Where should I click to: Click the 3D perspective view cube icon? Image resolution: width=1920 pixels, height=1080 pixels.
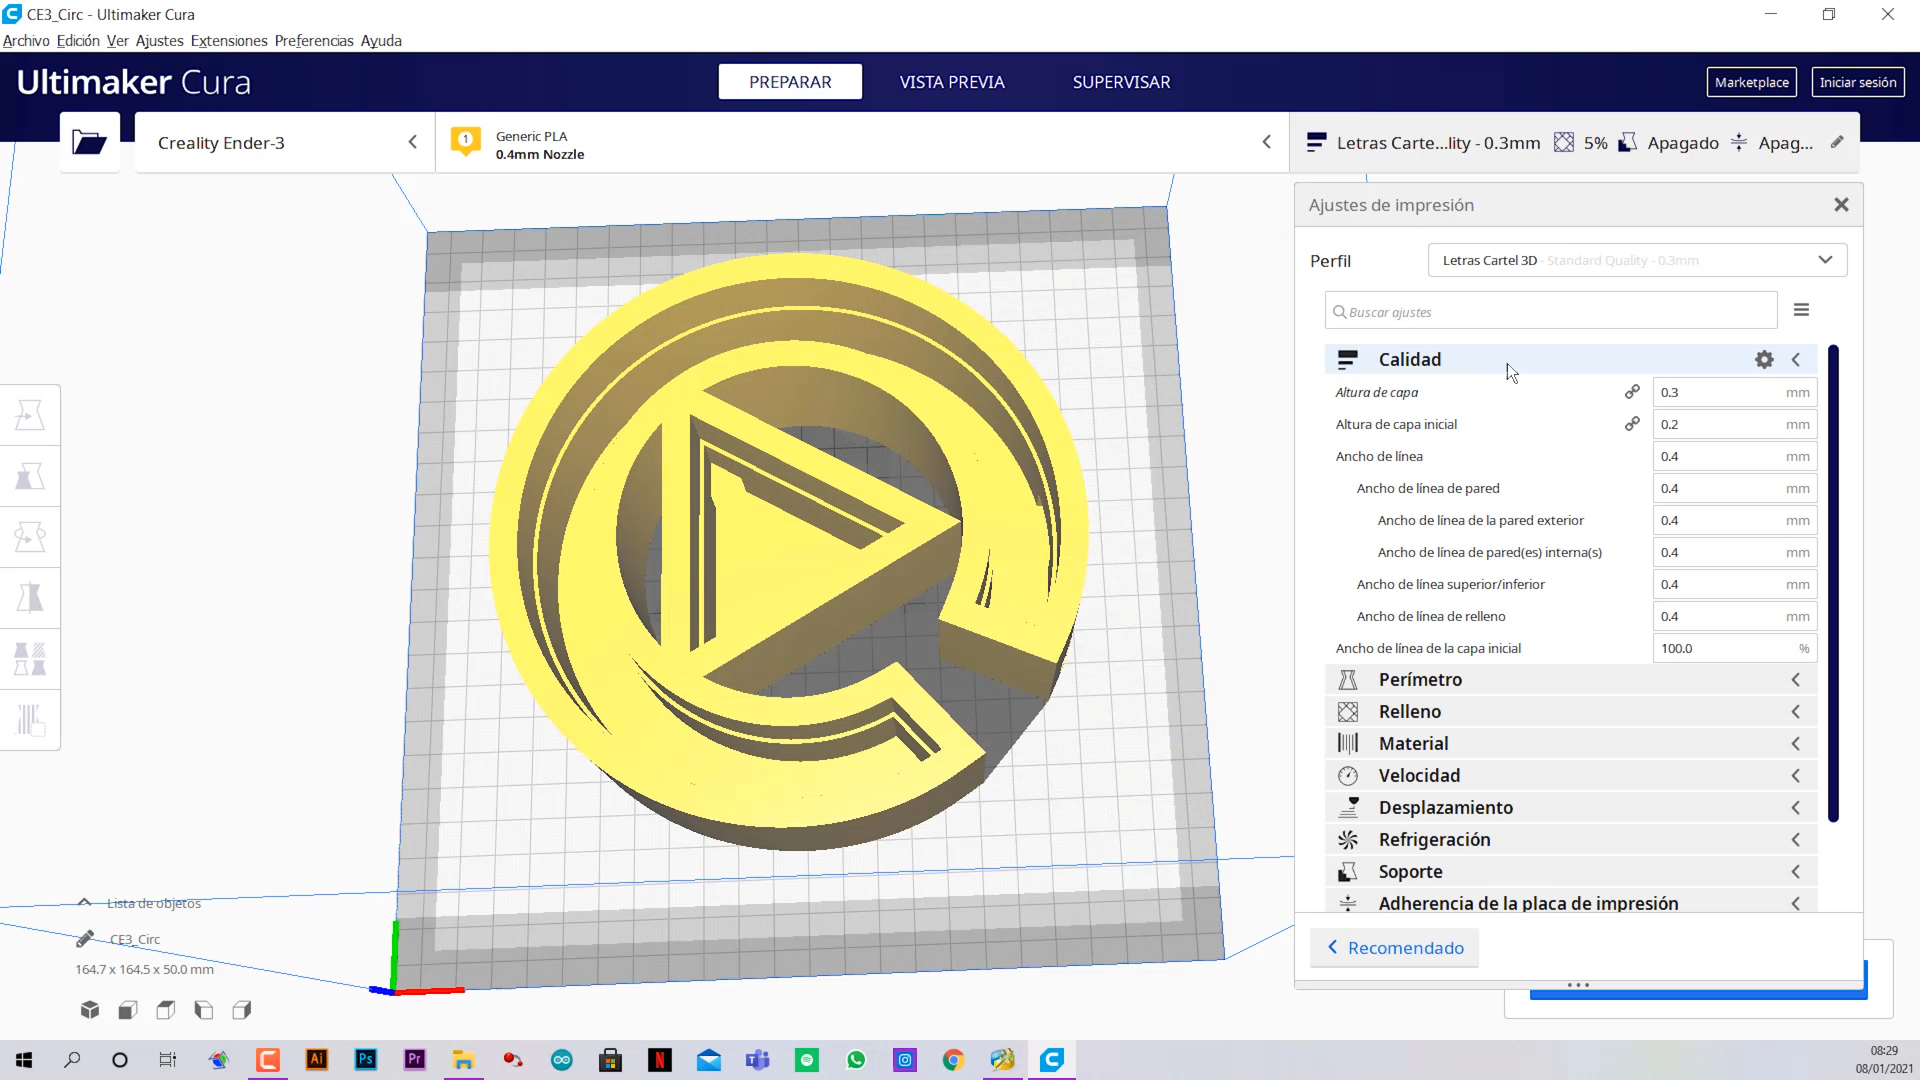pyautogui.click(x=90, y=1010)
